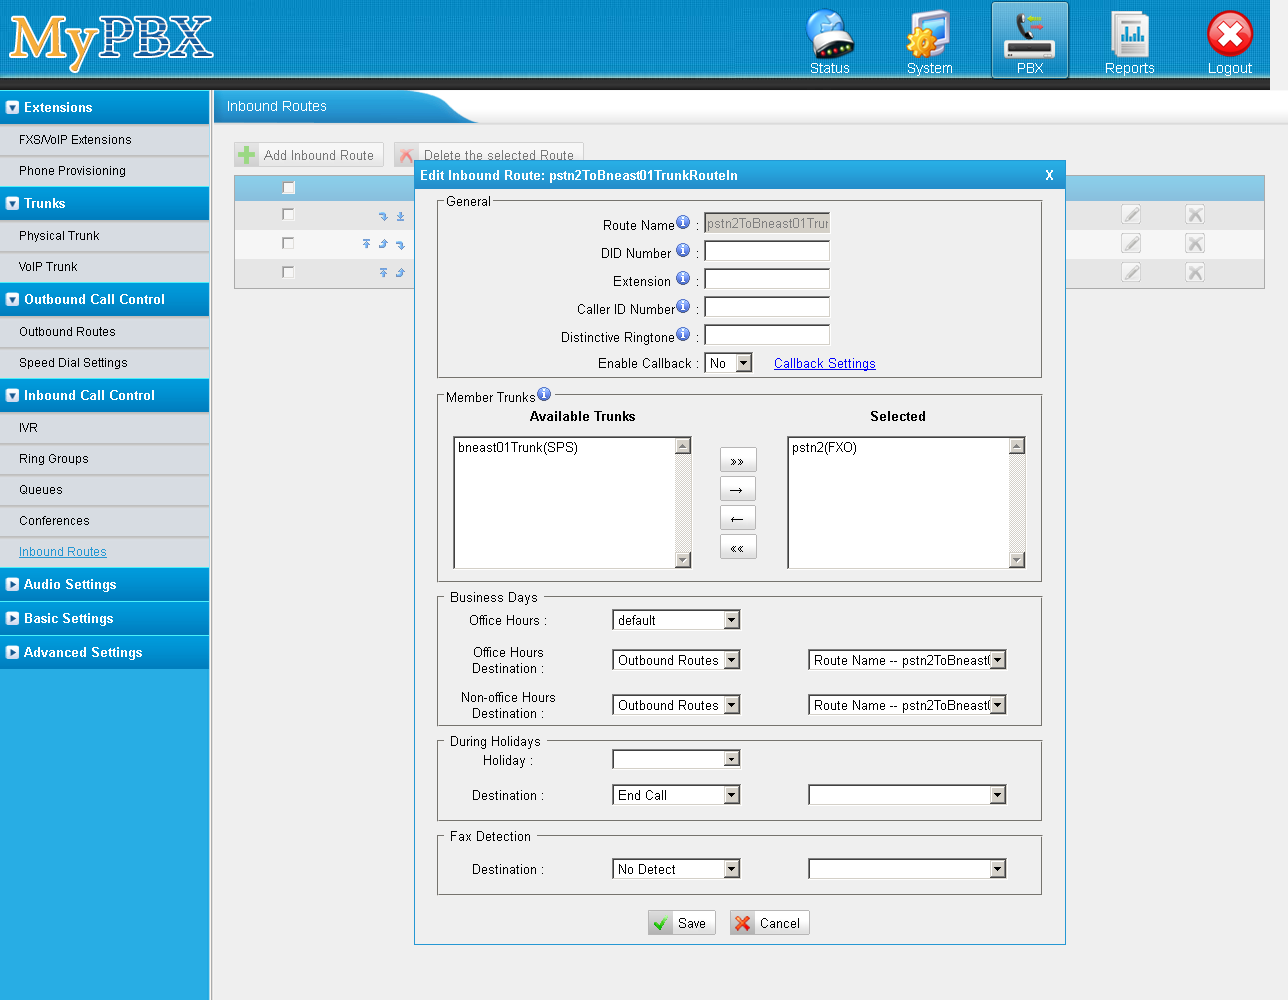Click the DID Number info icon

(683, 250)
